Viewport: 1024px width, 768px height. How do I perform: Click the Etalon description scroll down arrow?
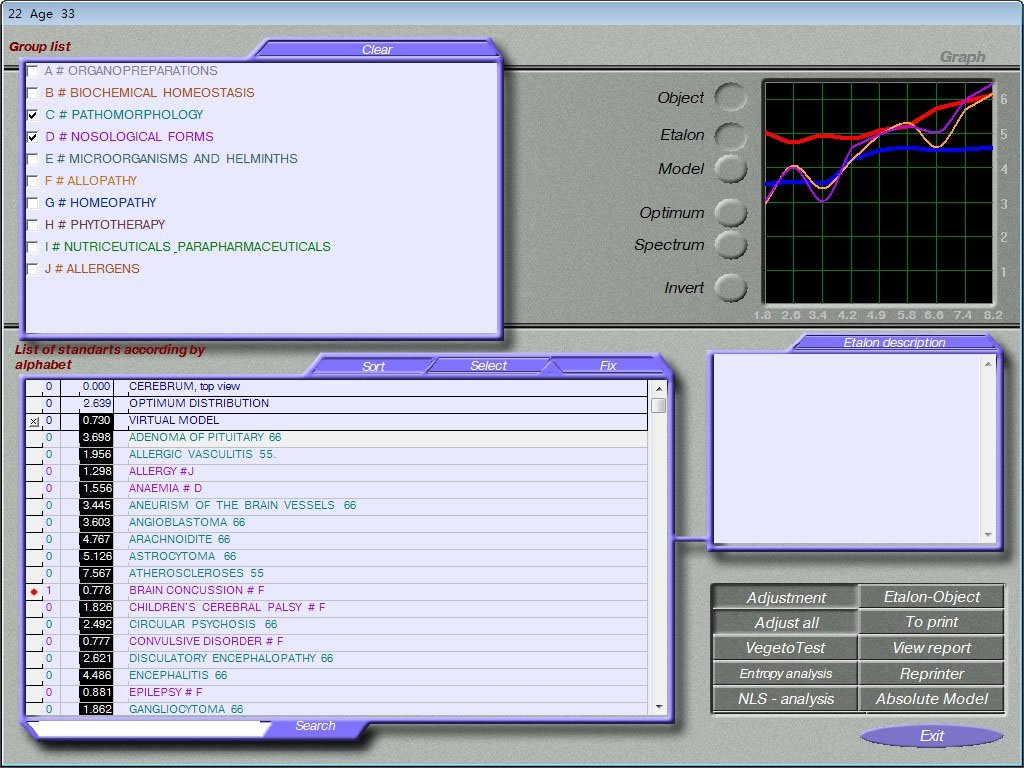(x=988, y=535)
